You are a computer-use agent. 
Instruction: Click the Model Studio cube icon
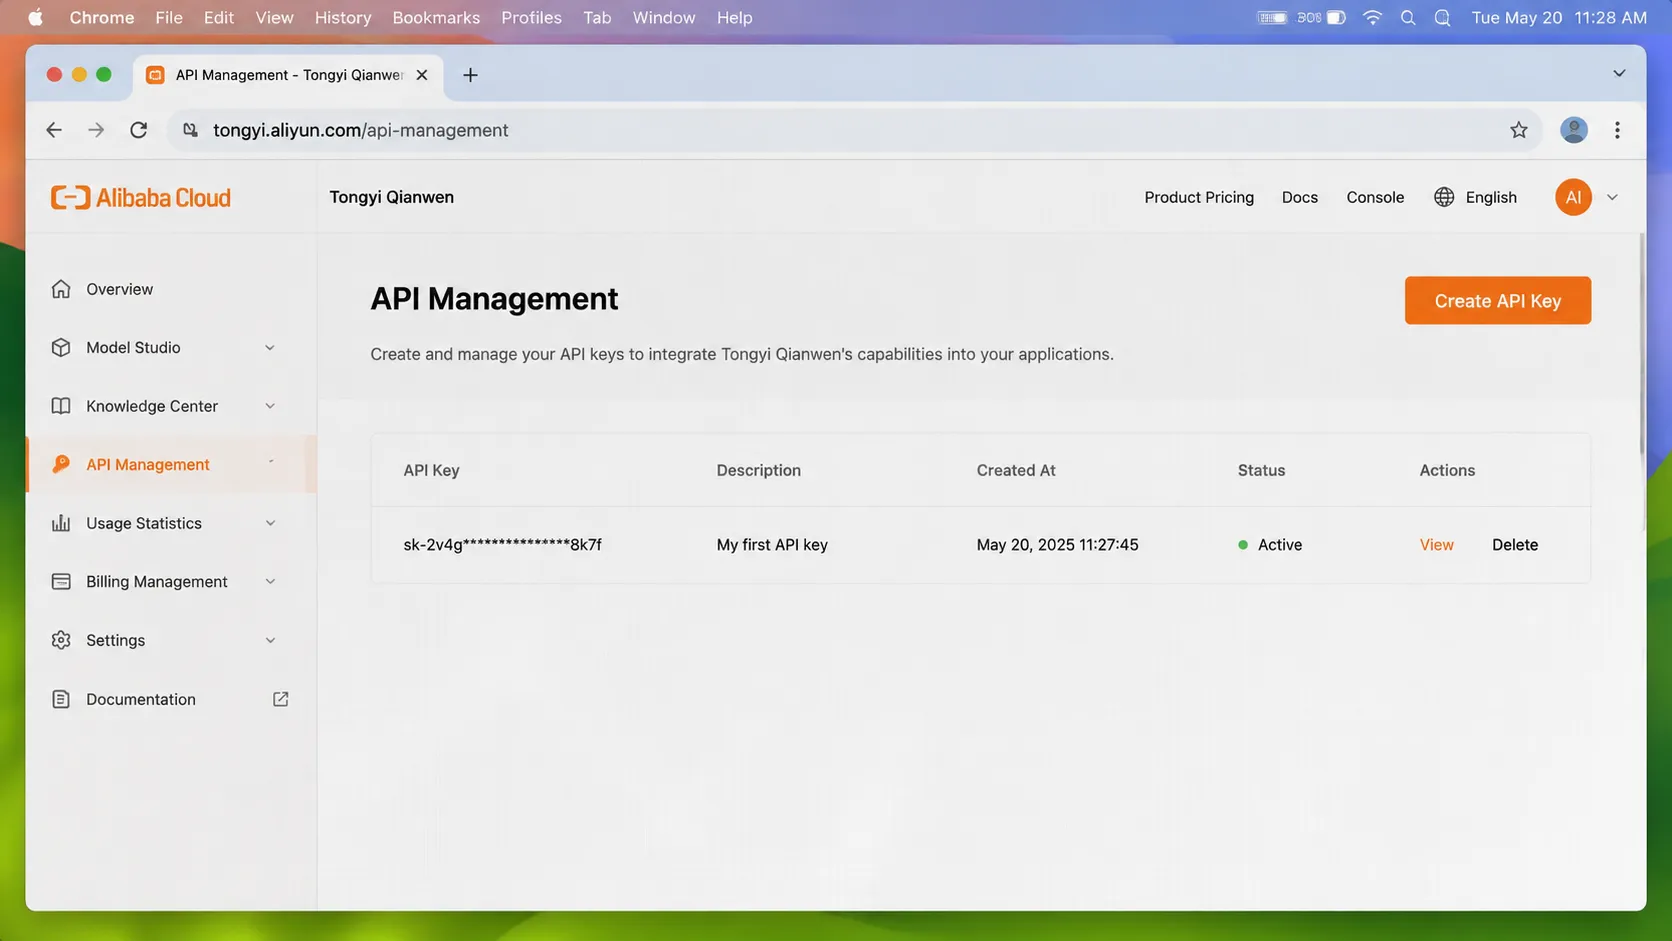pos(61,347)
